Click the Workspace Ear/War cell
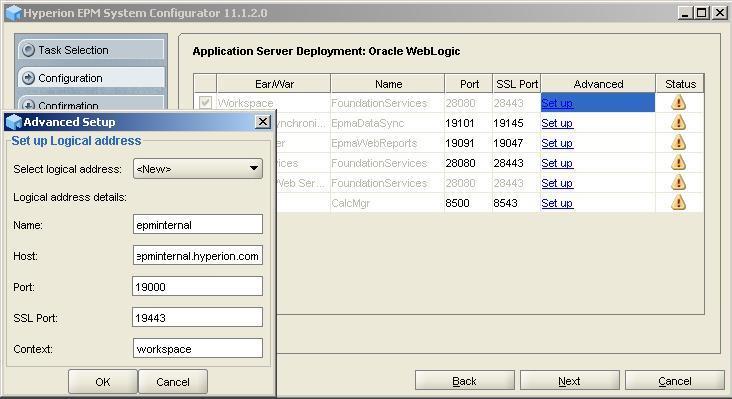The image size is (732, 399). tap(274, 103)
